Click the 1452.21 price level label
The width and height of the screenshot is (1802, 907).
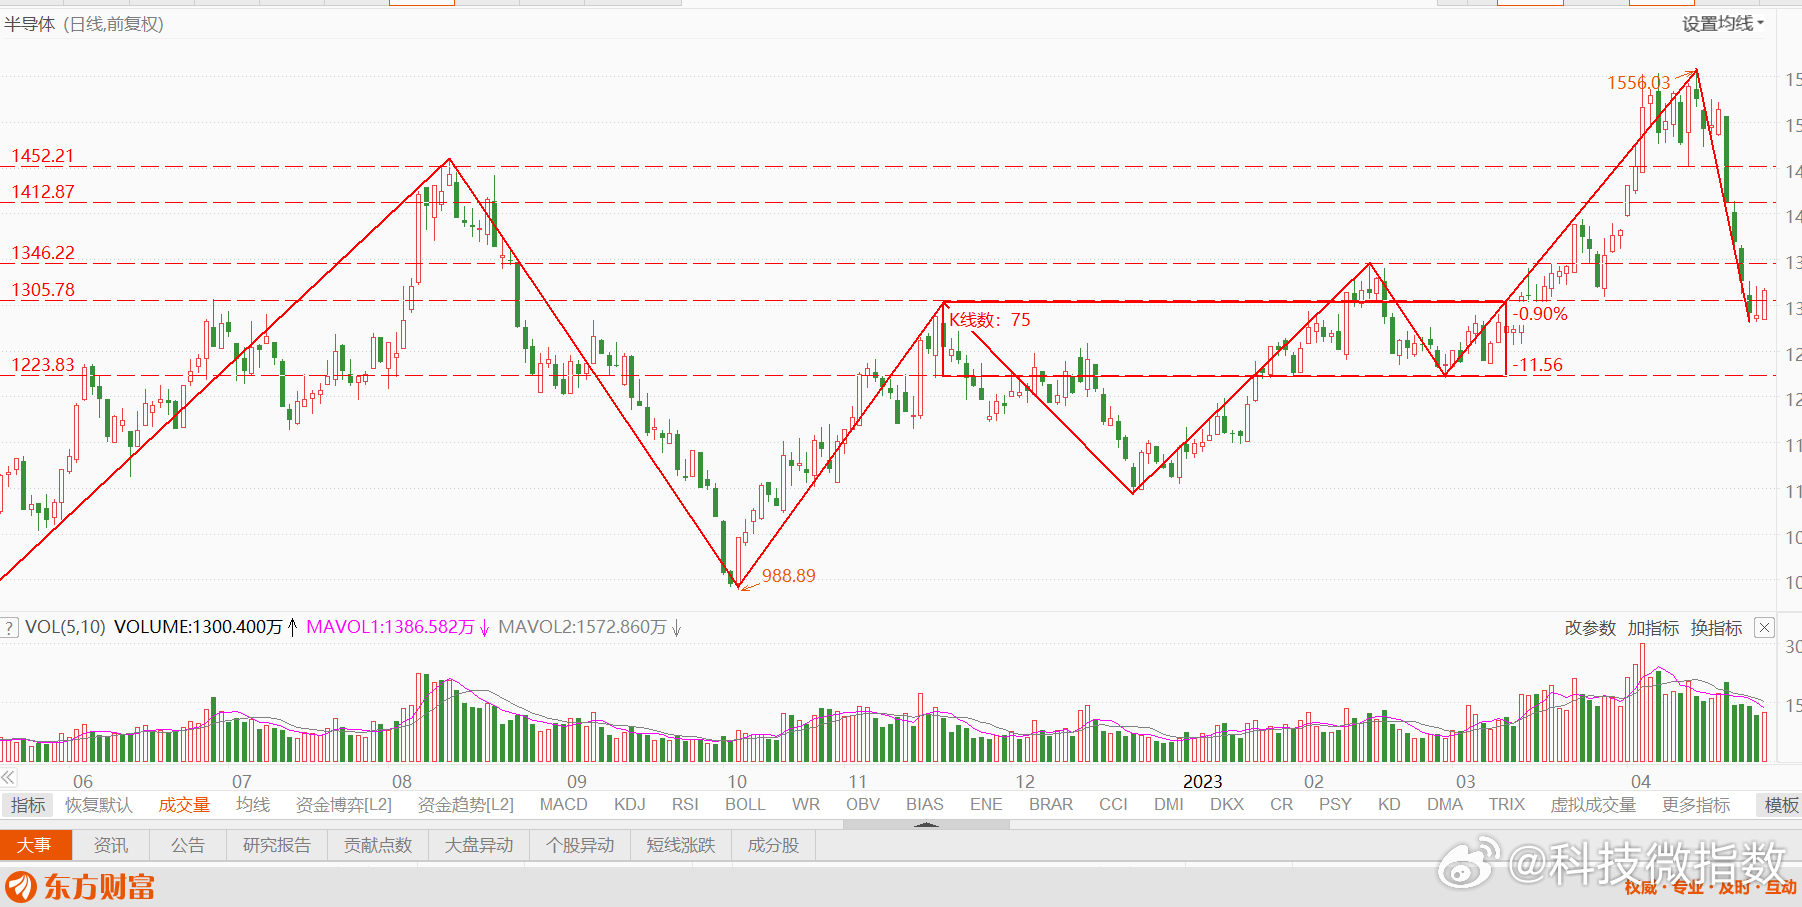pos(42,156)
